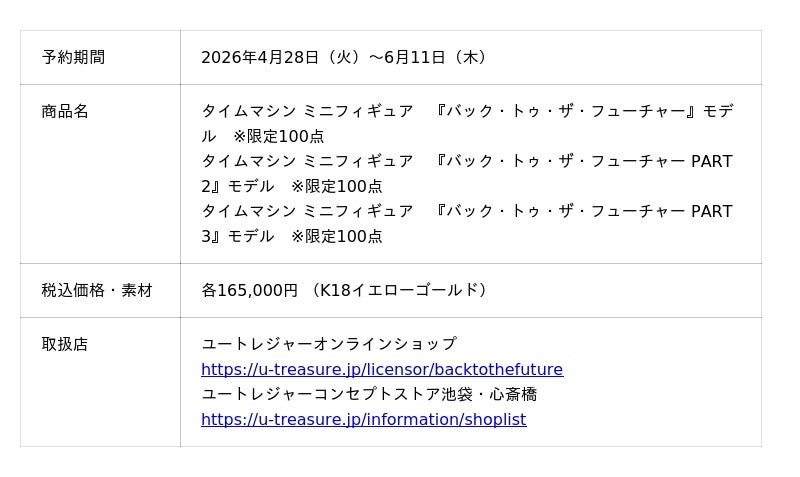This screenshot has width=800, height=477.
Task: Click ※限定100点 after the 2』モデル text
Action: tap(336, 186)
